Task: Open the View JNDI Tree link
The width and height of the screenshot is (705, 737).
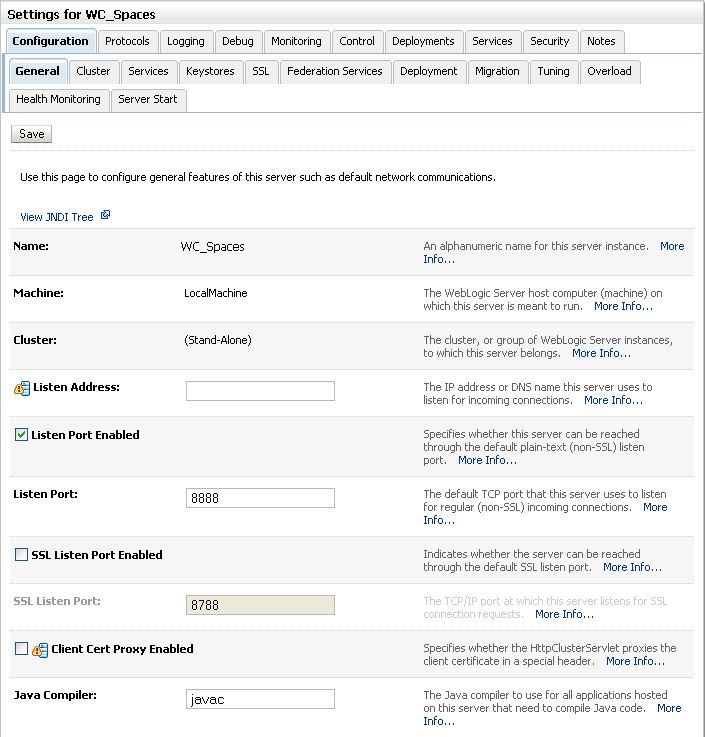Action: click(x=57, y=217)
